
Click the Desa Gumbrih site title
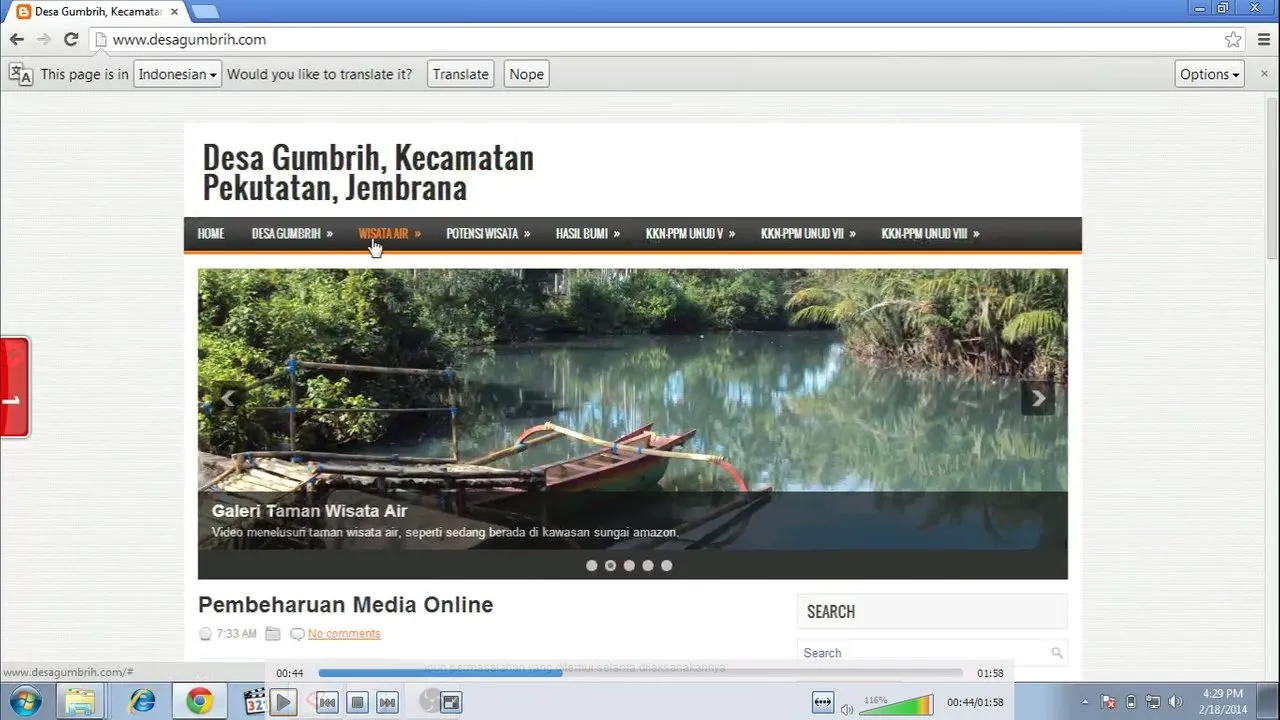pyautogui.click(x=368, y=172)
